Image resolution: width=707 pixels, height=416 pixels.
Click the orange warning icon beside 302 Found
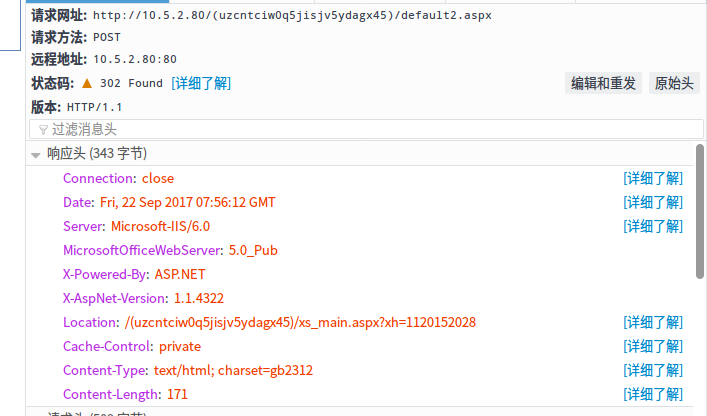tap(87, 83)
